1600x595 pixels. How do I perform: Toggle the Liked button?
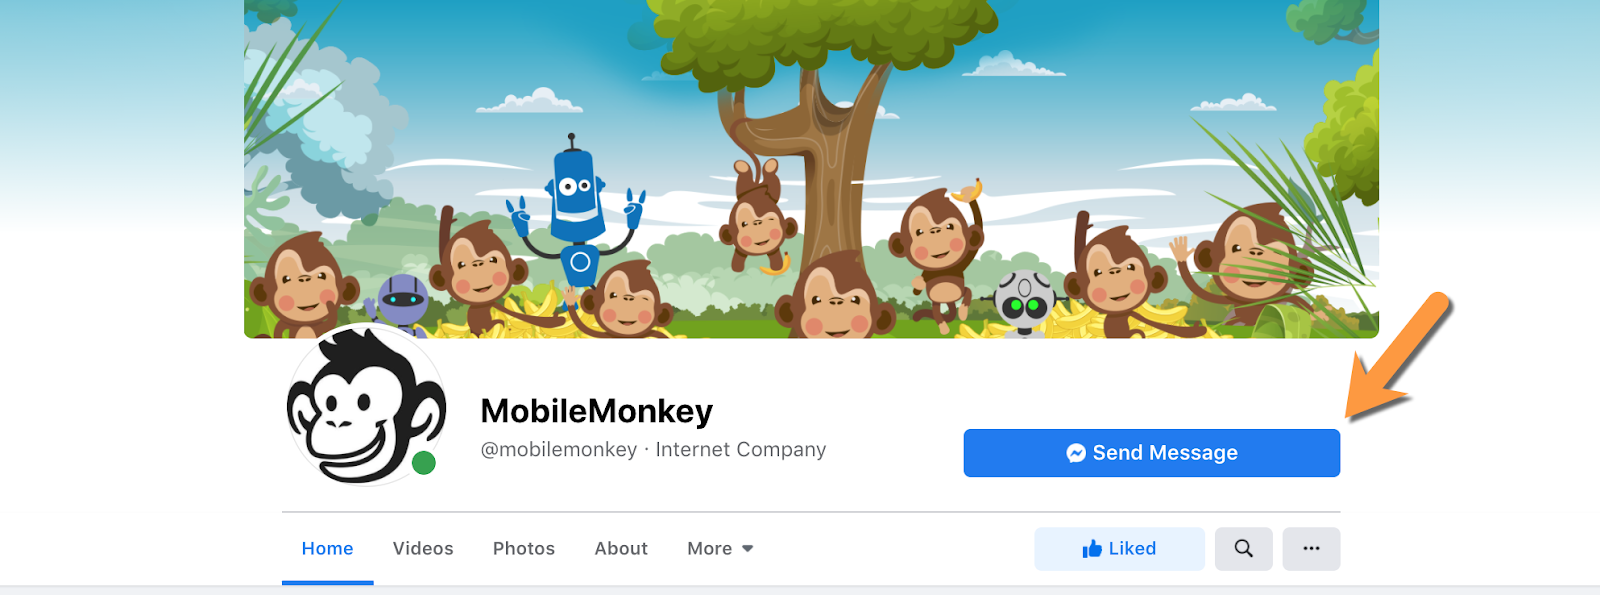coord(1119,549)
